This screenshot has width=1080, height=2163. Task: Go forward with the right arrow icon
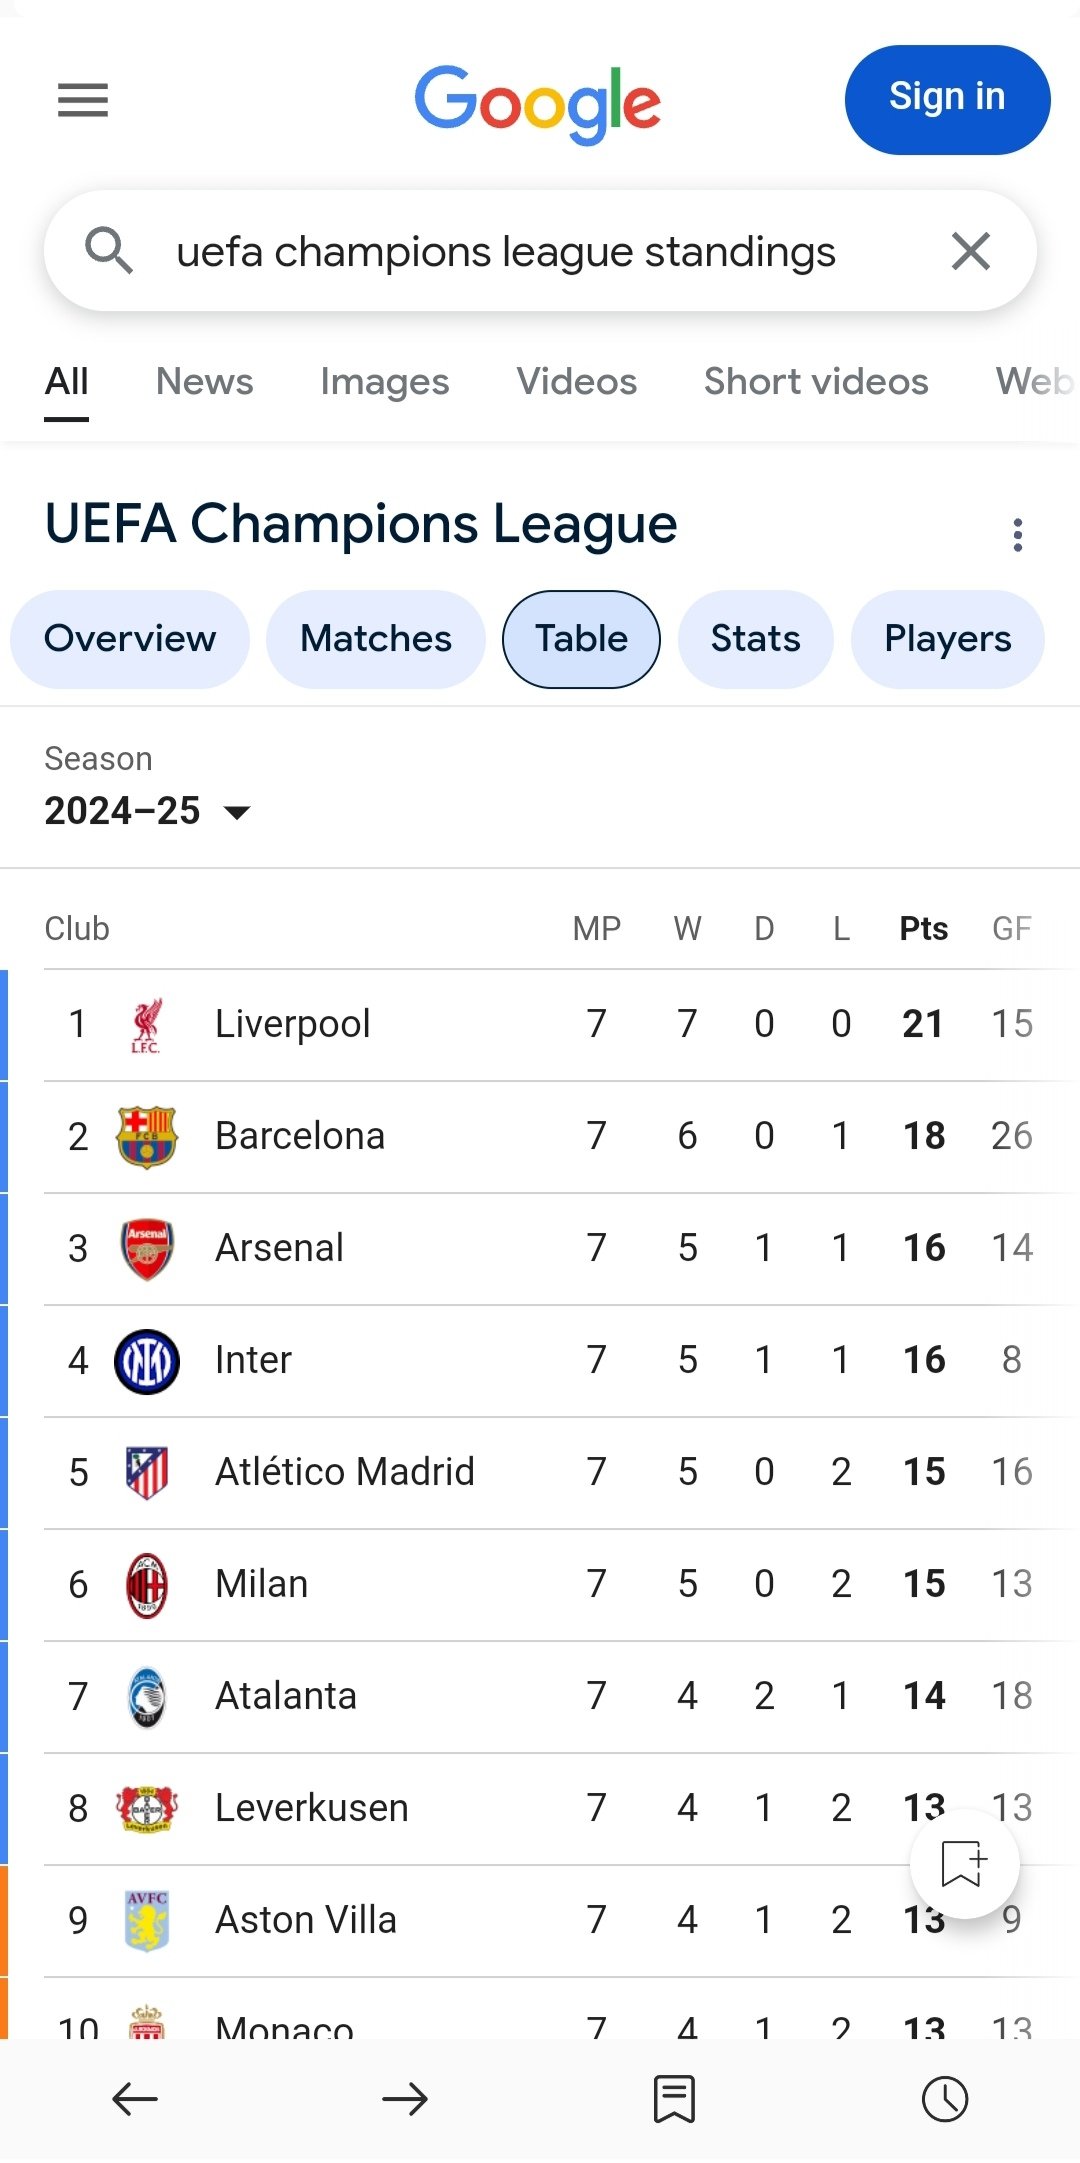coord(405,2099)
